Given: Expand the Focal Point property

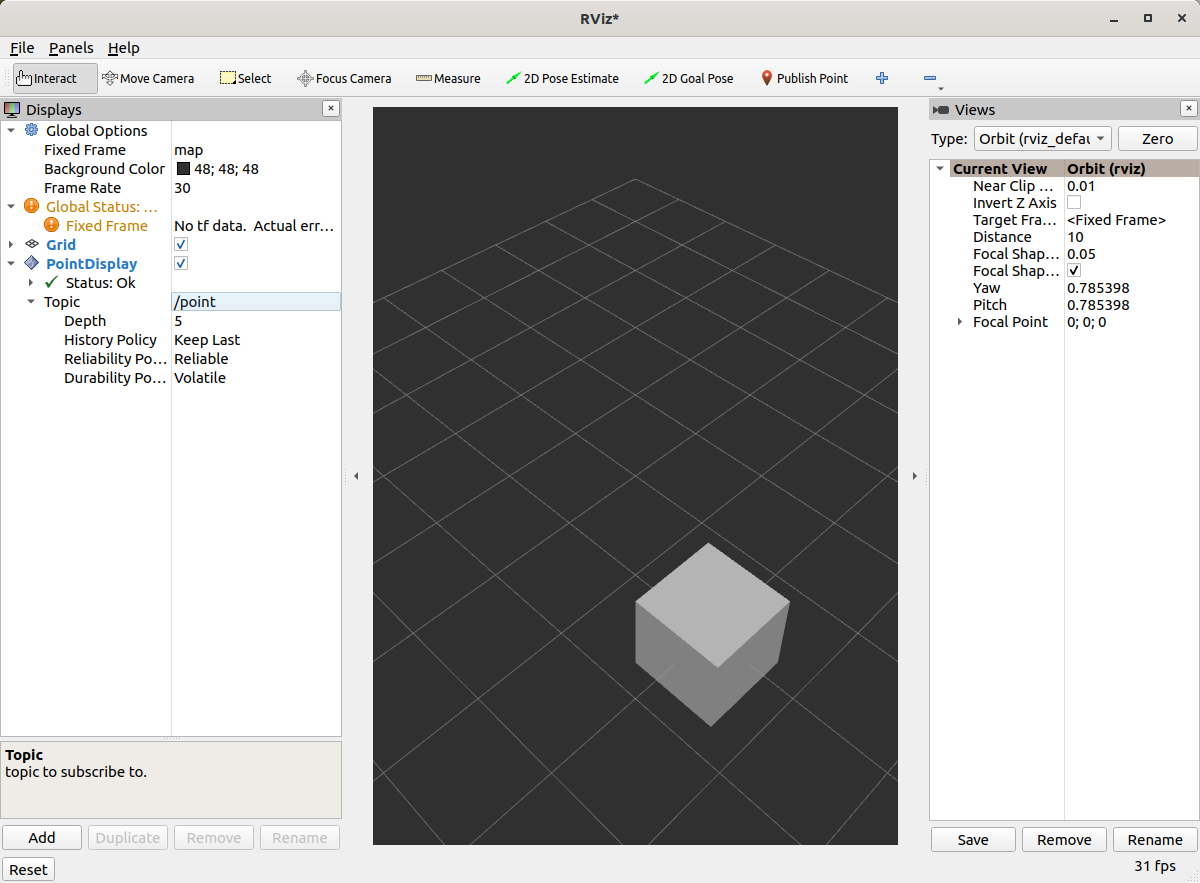Looking at the screenshot, I should pyautogui.click(x=959, y=321).
